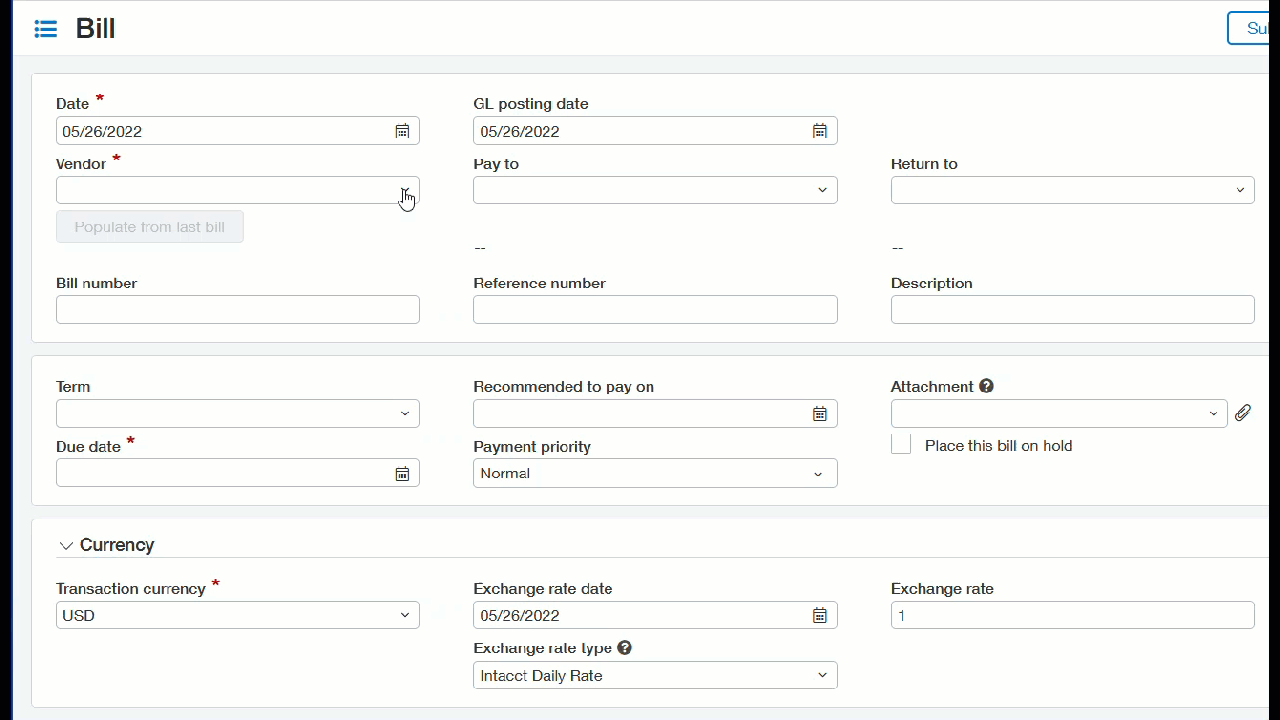
Task: Open the GL posting date calendar picker
Action: (820, 130)
